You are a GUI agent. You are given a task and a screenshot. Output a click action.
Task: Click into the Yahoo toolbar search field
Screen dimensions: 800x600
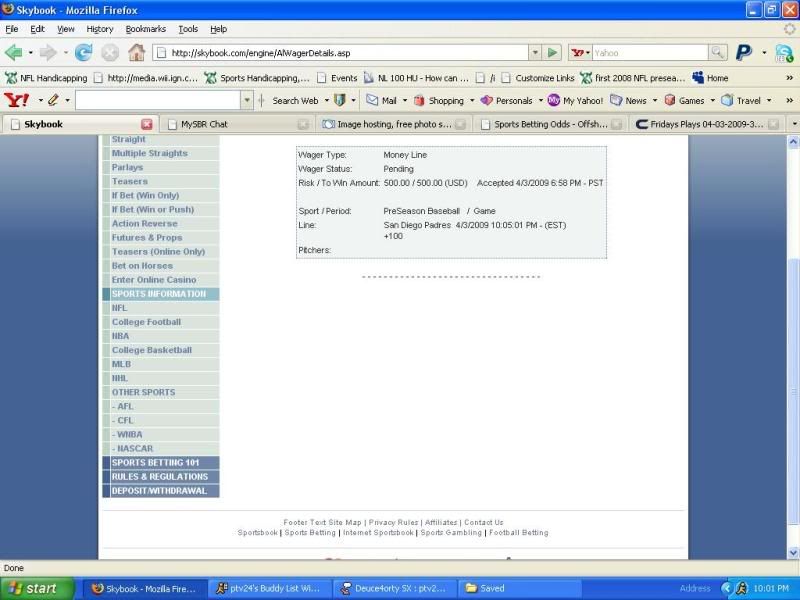pos(158,100)
